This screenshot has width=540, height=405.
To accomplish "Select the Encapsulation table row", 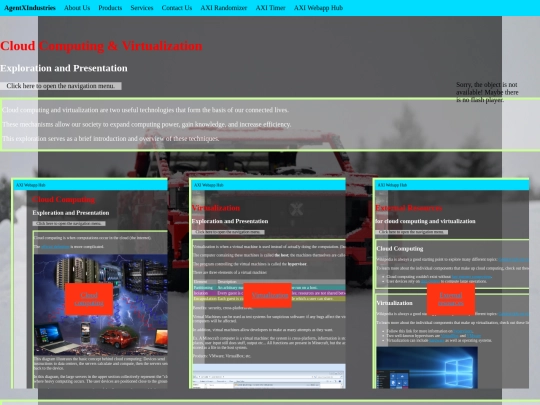I will [269, 299].
